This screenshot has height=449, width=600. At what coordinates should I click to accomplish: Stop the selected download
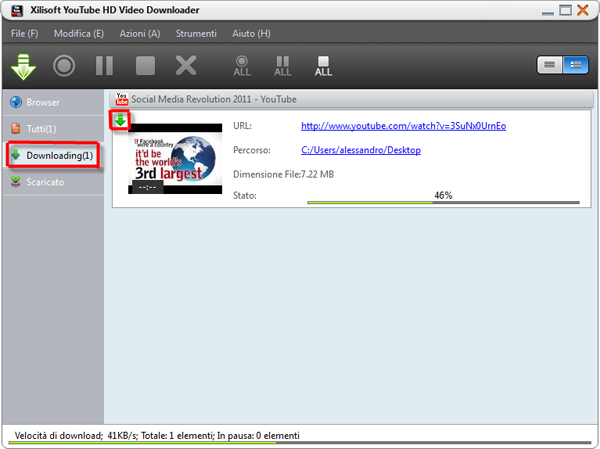[x=145, y=66]
